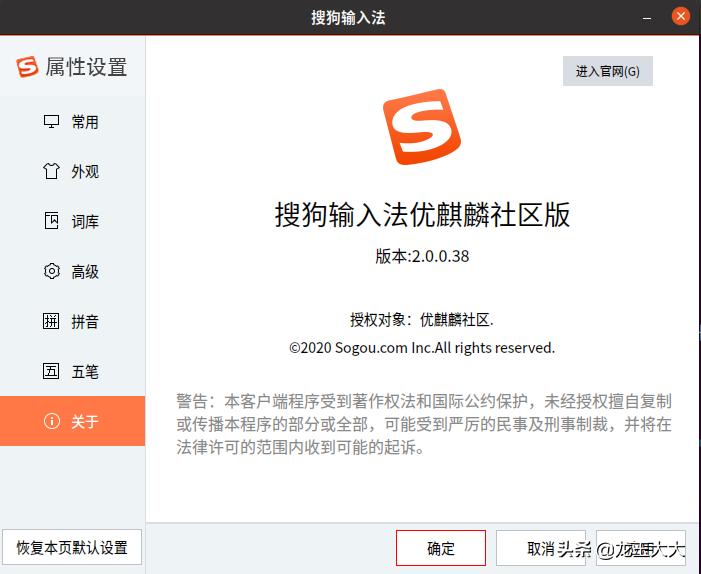The width and height of the screenshot is (701, 574).
Task: Click the title 搜狗输入法优麒麟社区版
Action: 422,215
